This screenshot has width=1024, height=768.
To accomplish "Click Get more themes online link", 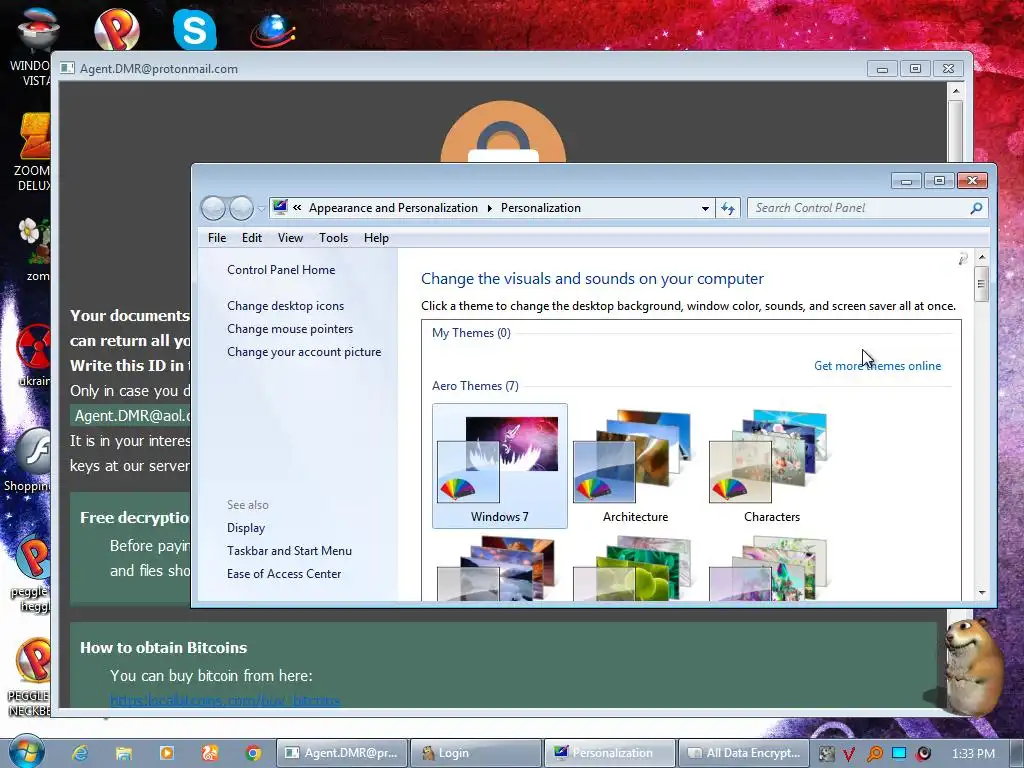I will [877, 366].
